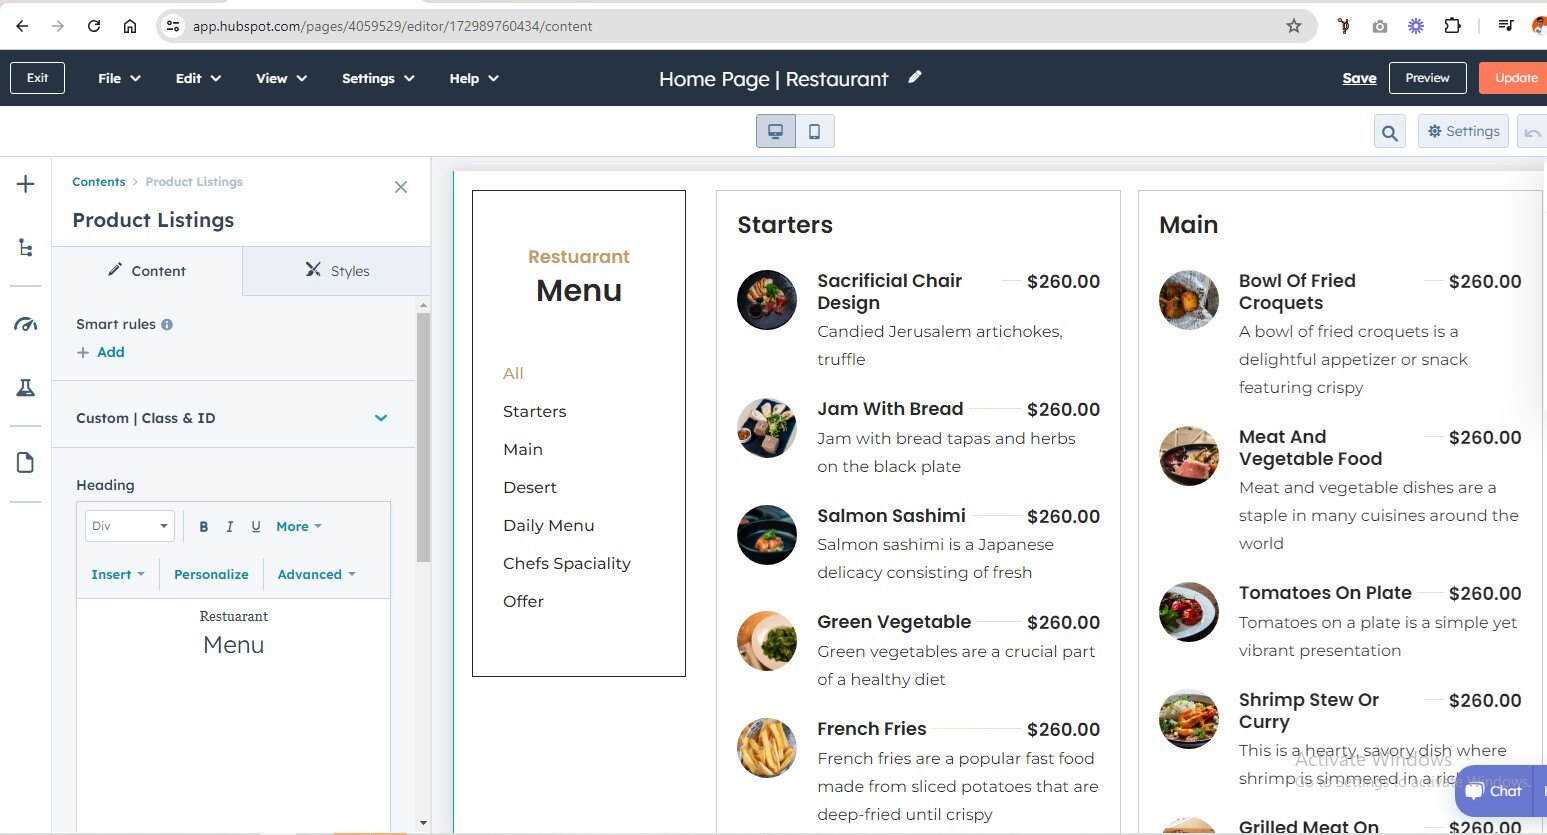
Task: Switch to desktop preview view
Action: tap(775, 131)
